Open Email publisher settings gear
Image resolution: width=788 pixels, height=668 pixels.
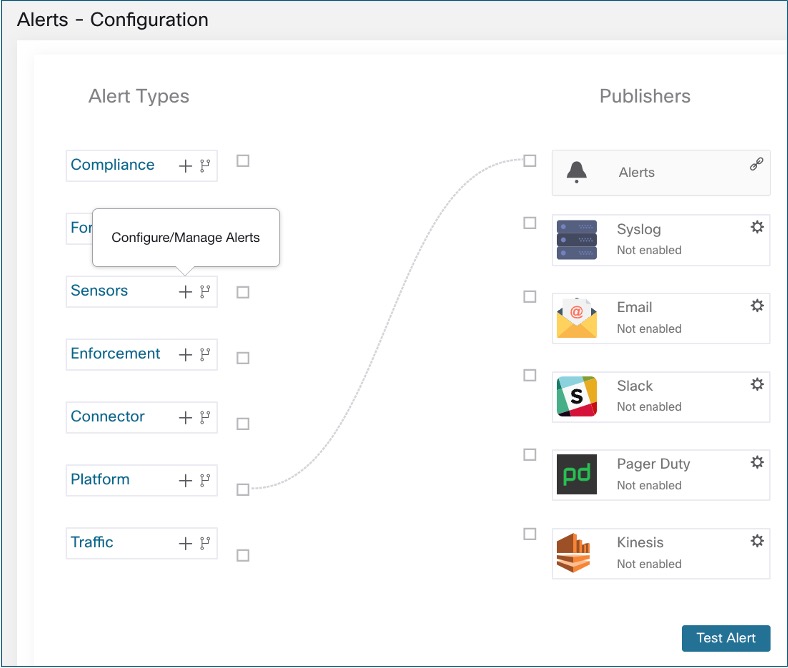click(757, 306)
